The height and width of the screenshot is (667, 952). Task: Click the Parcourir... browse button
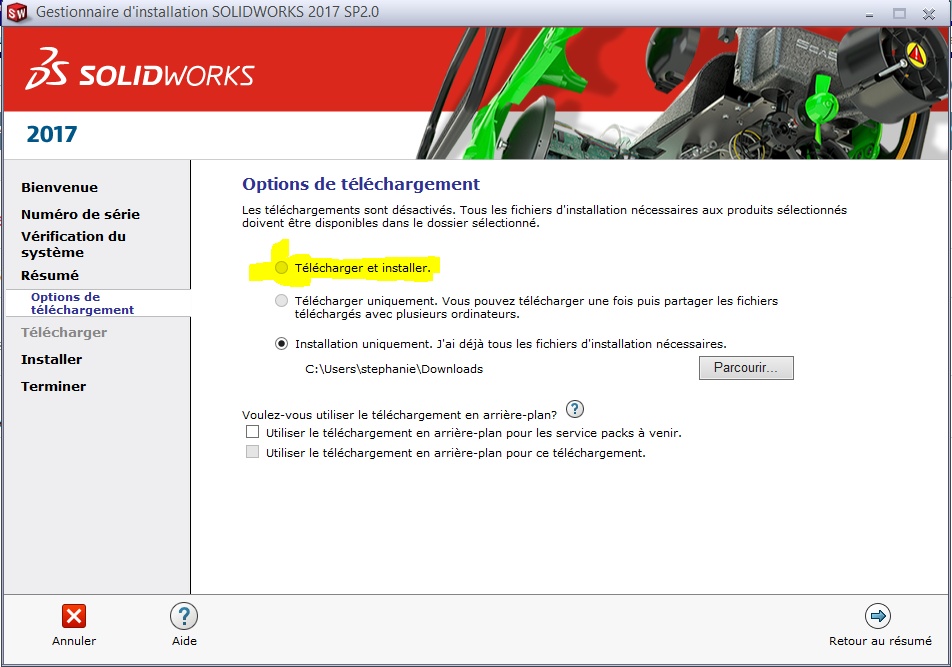pyautogui.click(x=746, y=368)
